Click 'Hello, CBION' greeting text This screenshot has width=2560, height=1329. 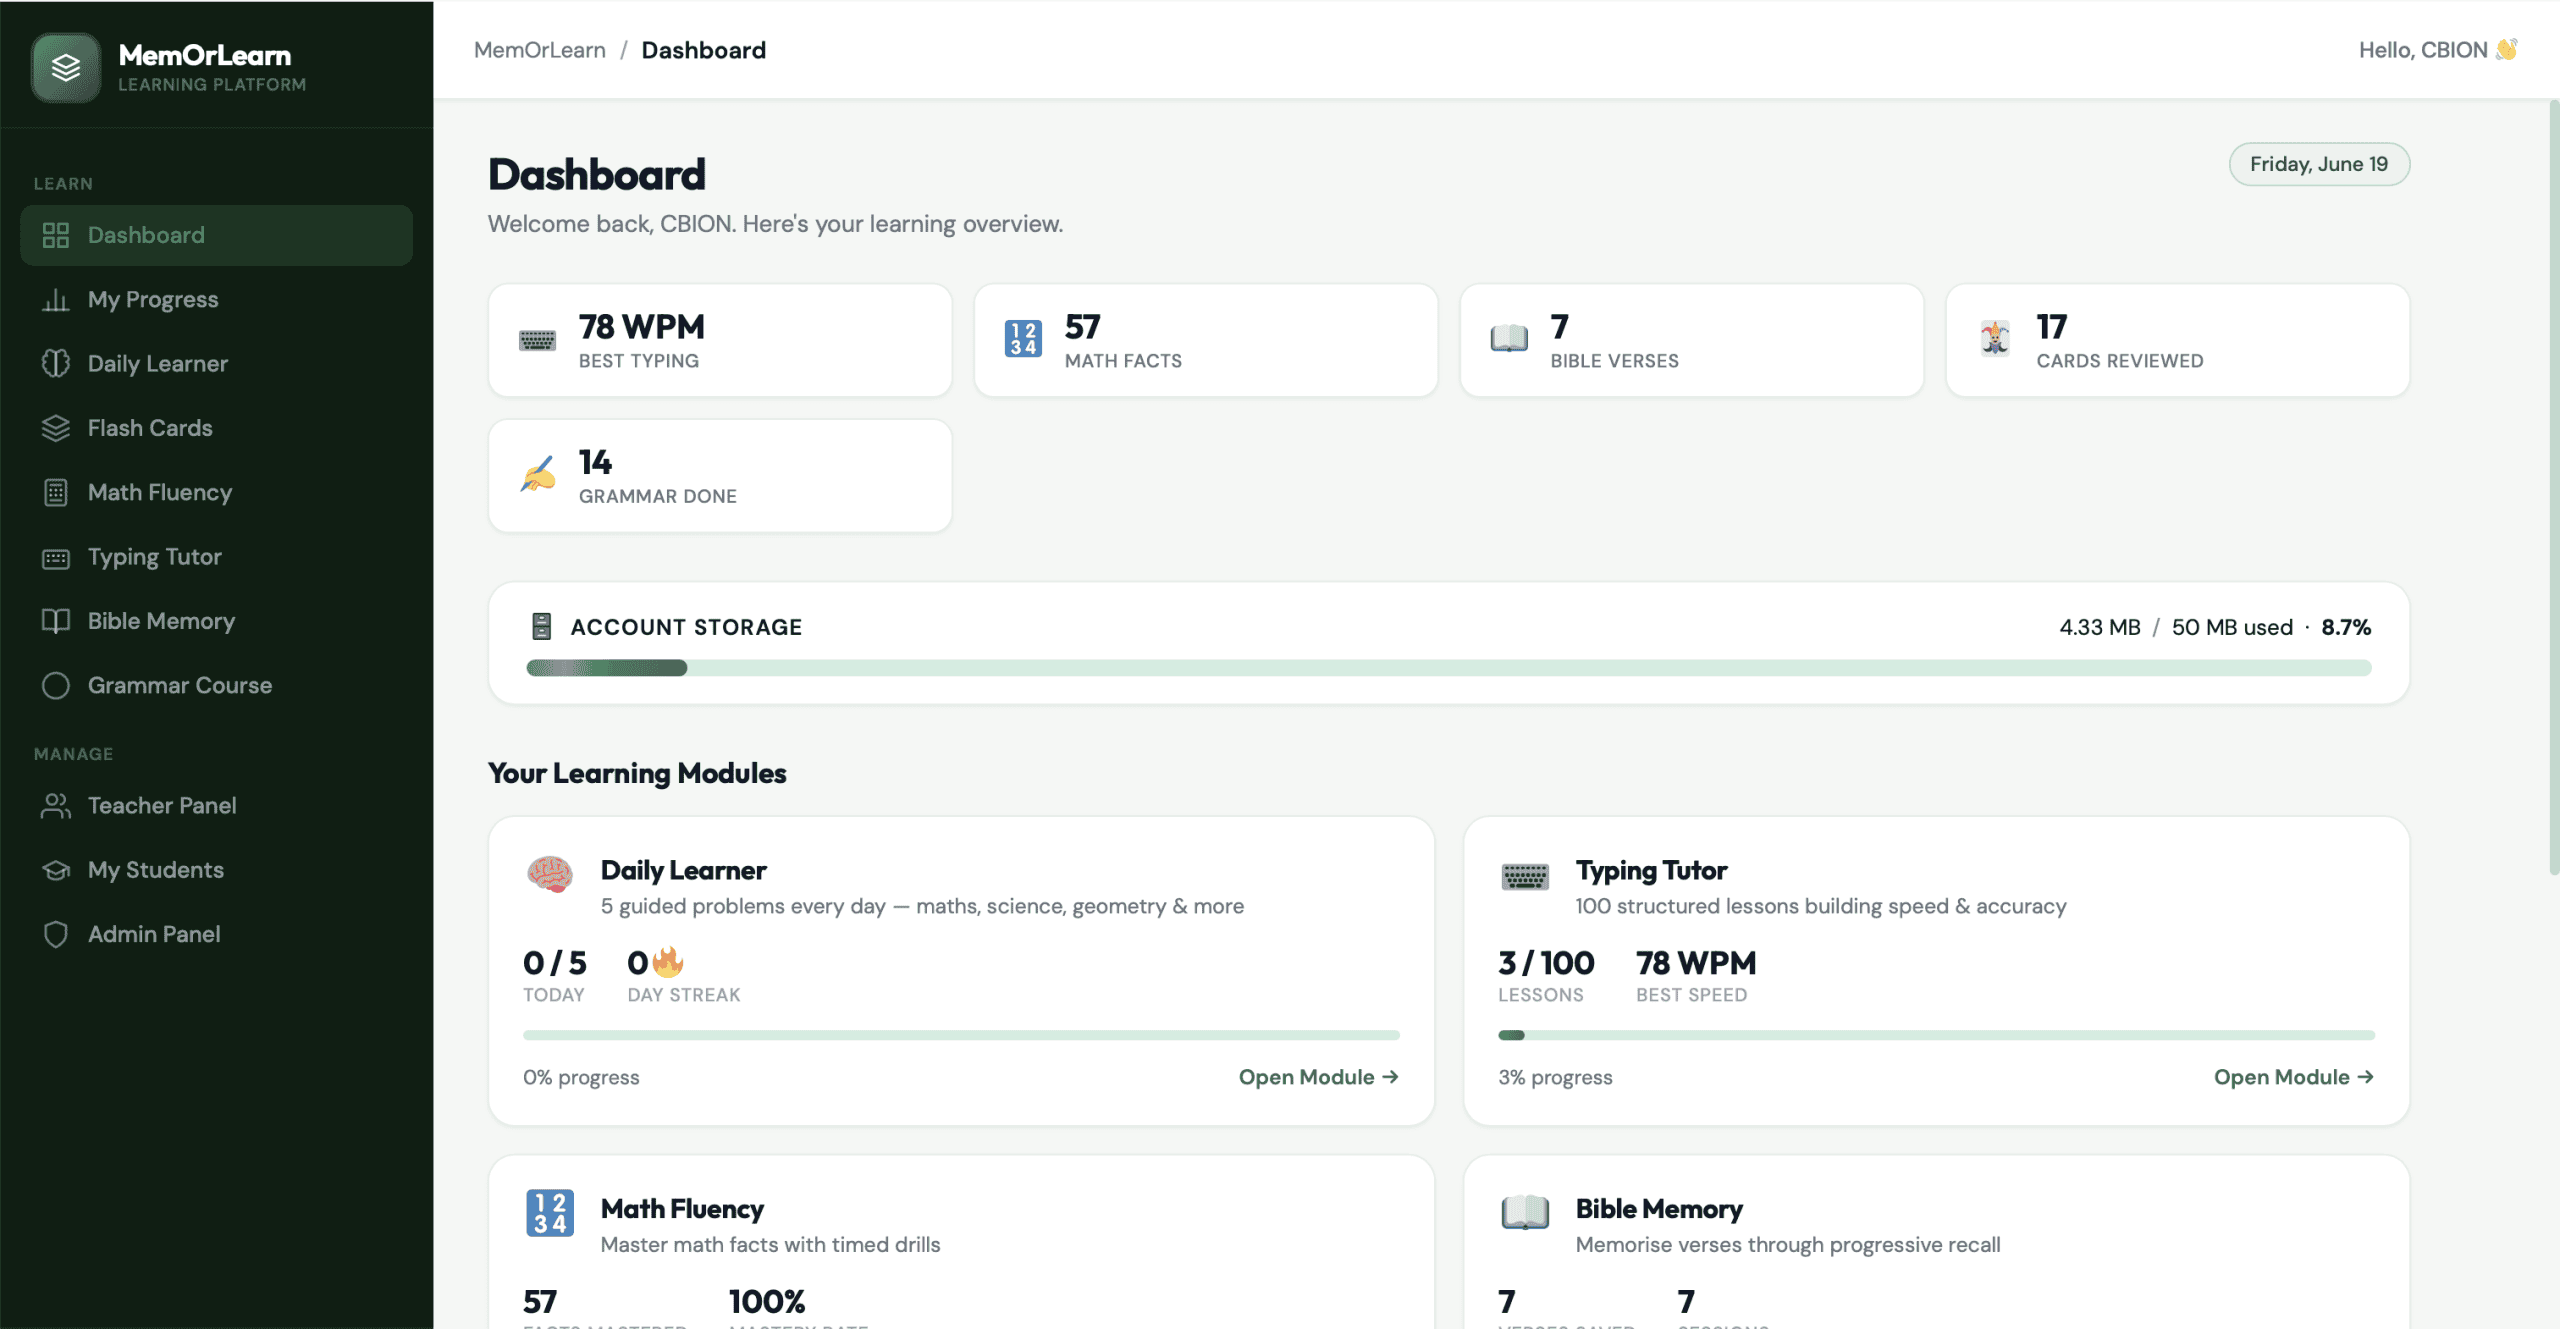coord(2423,50)
